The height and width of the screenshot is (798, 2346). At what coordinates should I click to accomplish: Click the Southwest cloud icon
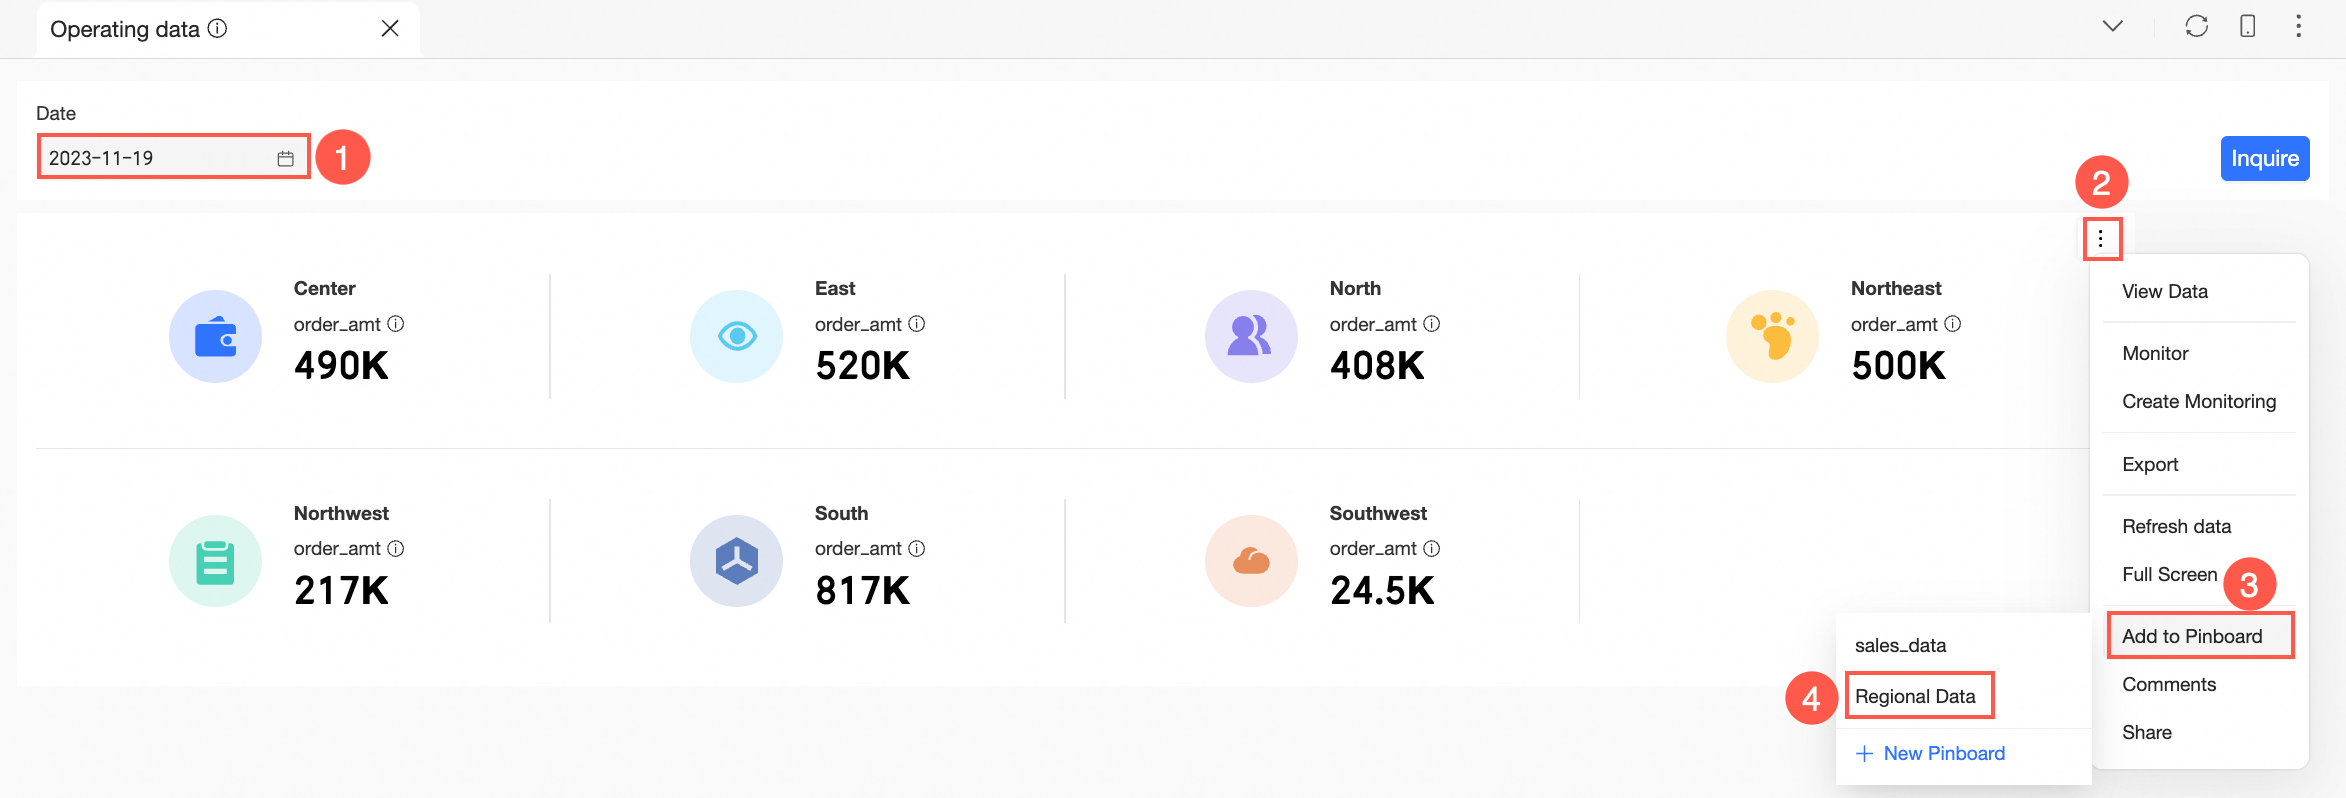[x=1251, y=561]
